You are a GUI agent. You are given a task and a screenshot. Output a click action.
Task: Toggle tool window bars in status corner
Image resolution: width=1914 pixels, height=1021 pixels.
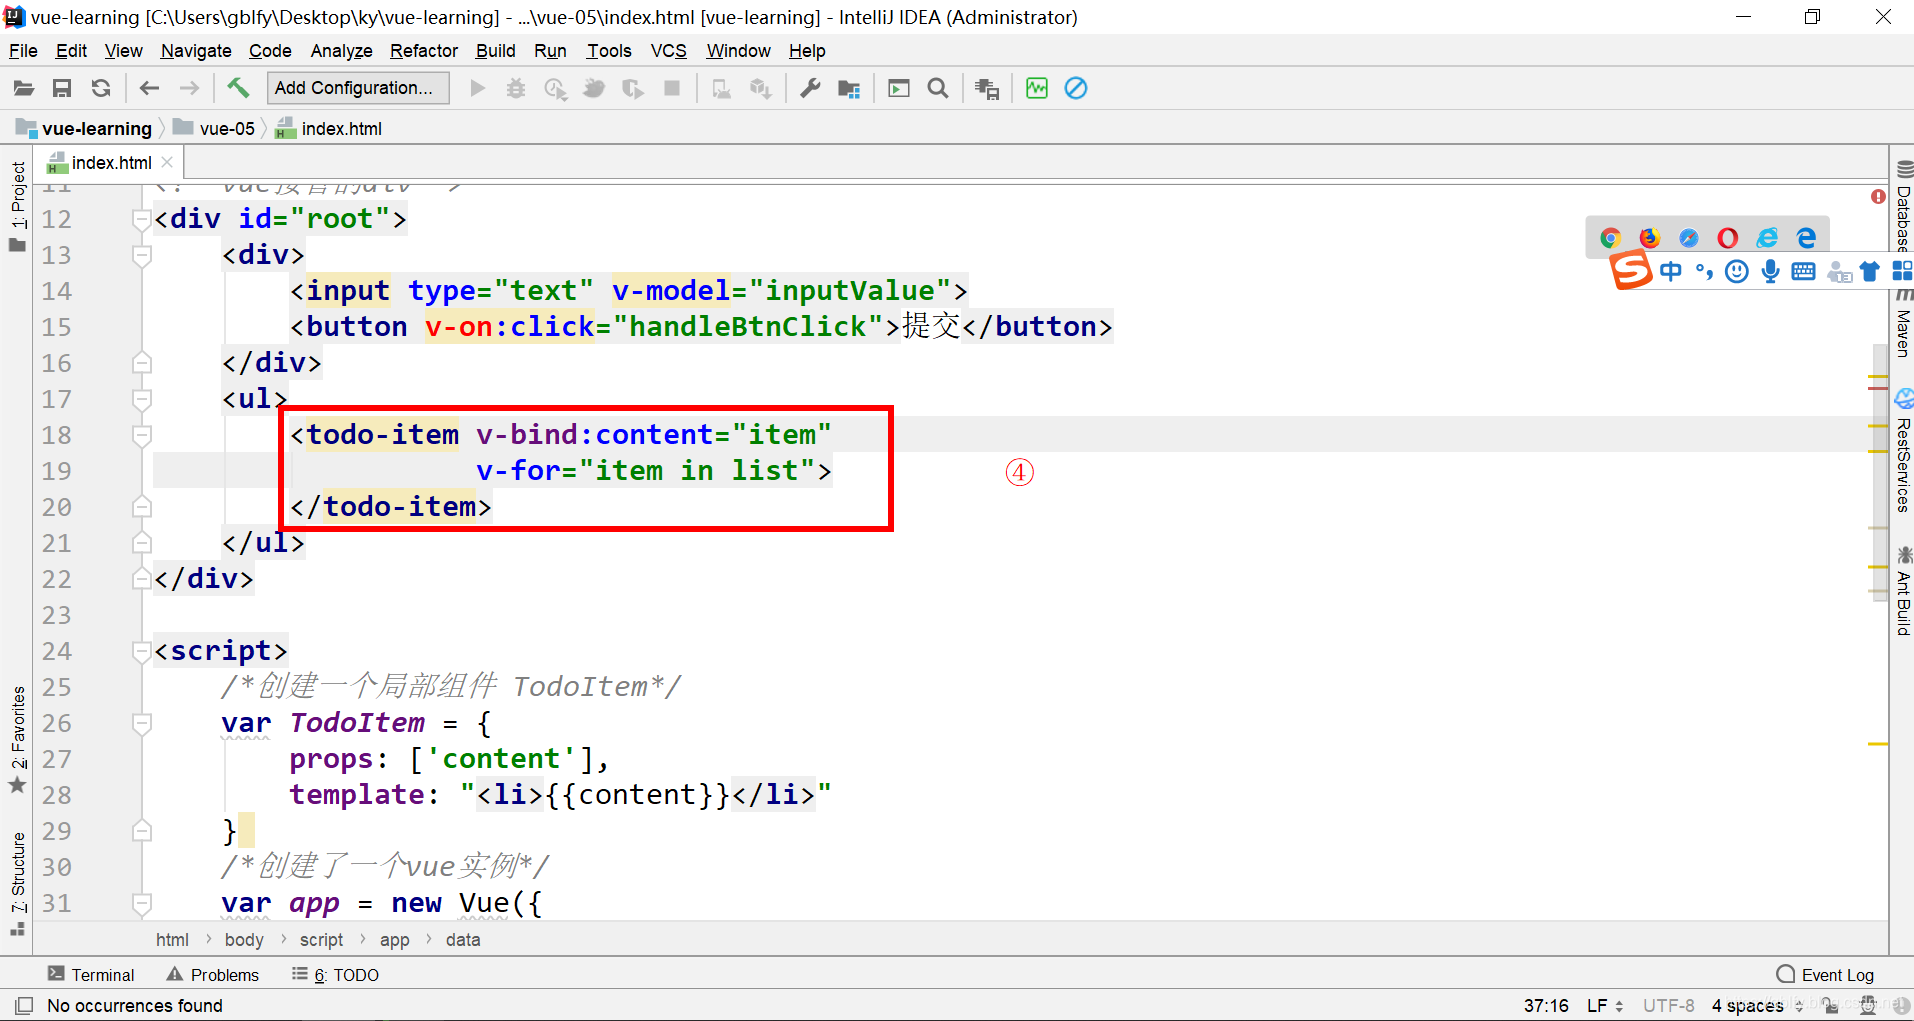(24, 1005)
